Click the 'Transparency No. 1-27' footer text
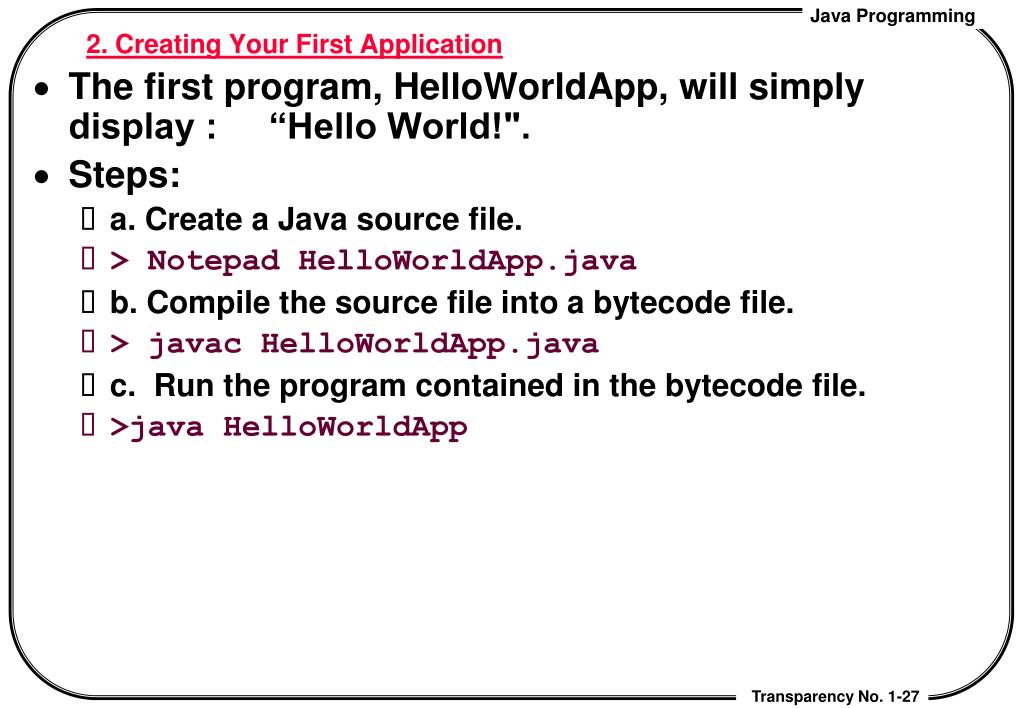 pyautogui.click(x=835, y=696)
